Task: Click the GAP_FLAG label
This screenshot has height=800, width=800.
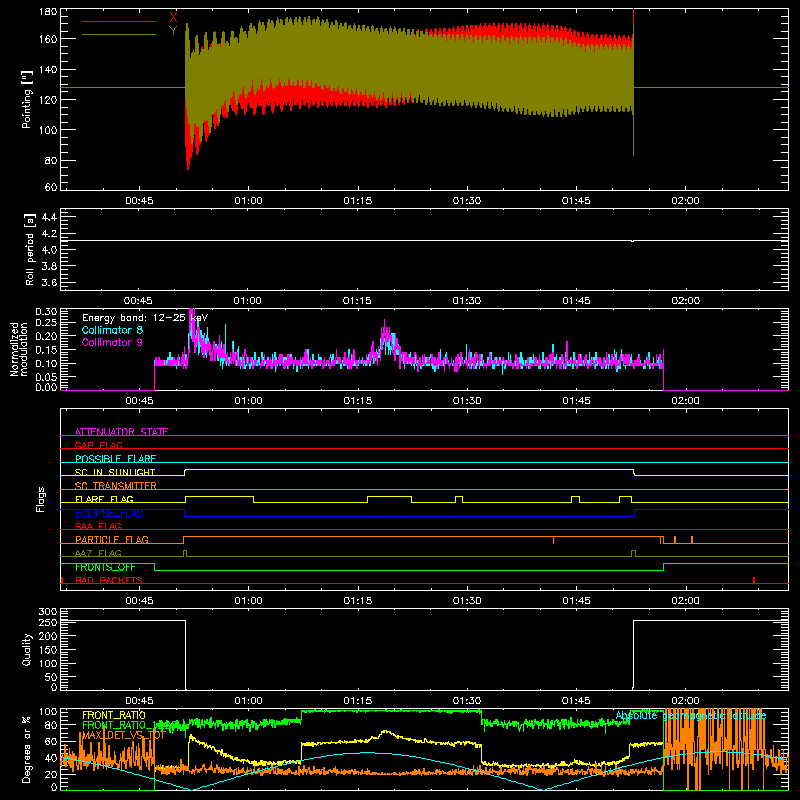Action: pos(98,445)
